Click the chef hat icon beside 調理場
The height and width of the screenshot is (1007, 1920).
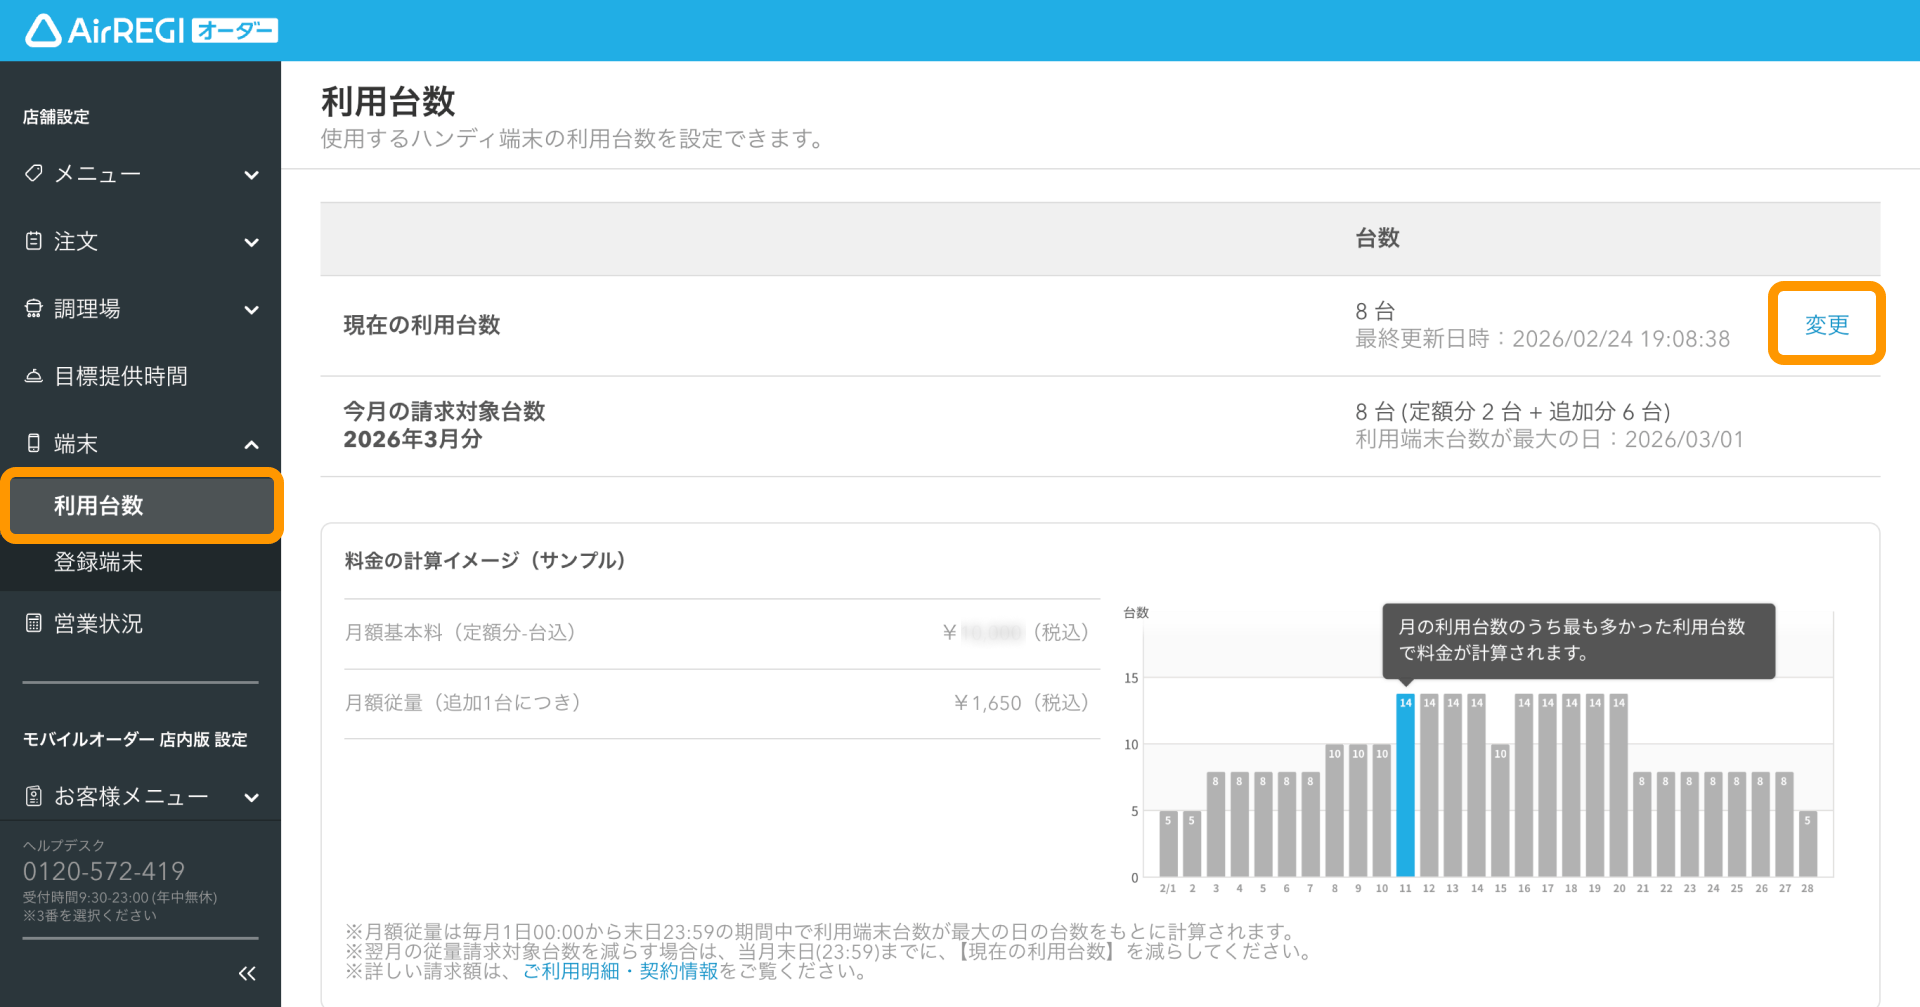click(34, 308)
